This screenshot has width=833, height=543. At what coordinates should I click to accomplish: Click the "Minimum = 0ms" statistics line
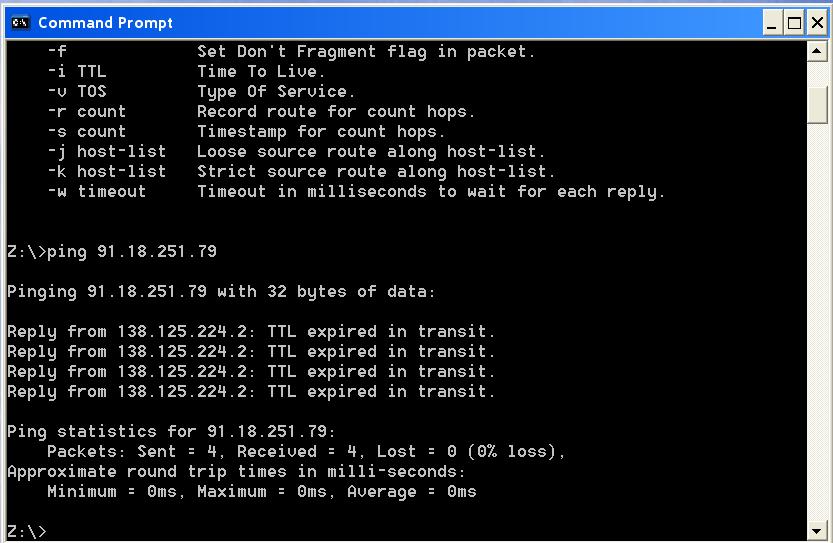coord(261,491)
